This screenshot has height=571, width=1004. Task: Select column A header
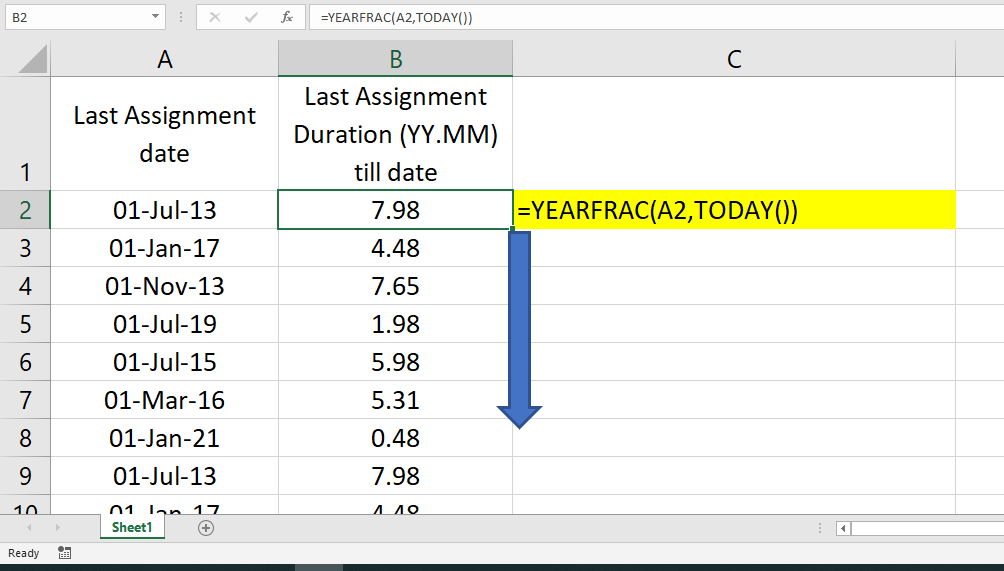pyautogui.click(x=165, y=59)
